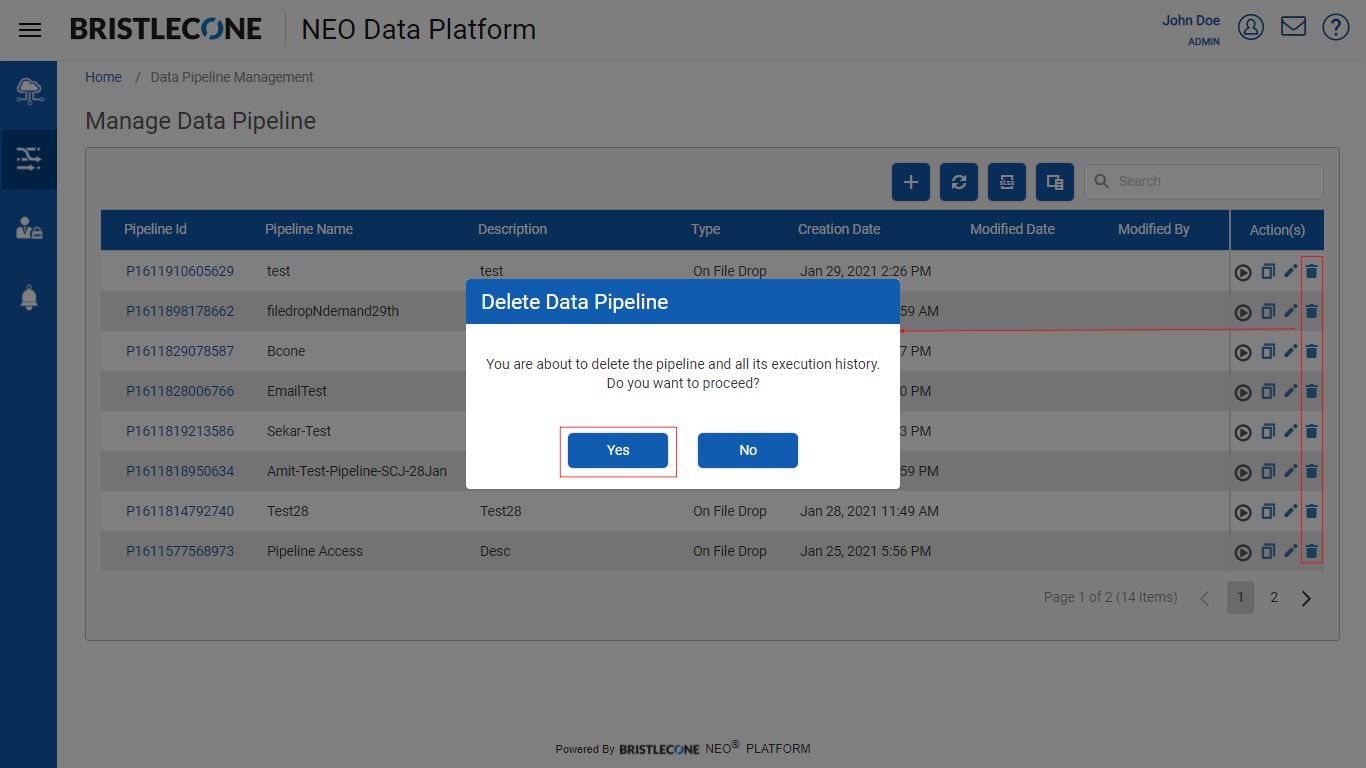Delete the Bcone pipeline

point(1312,350)
